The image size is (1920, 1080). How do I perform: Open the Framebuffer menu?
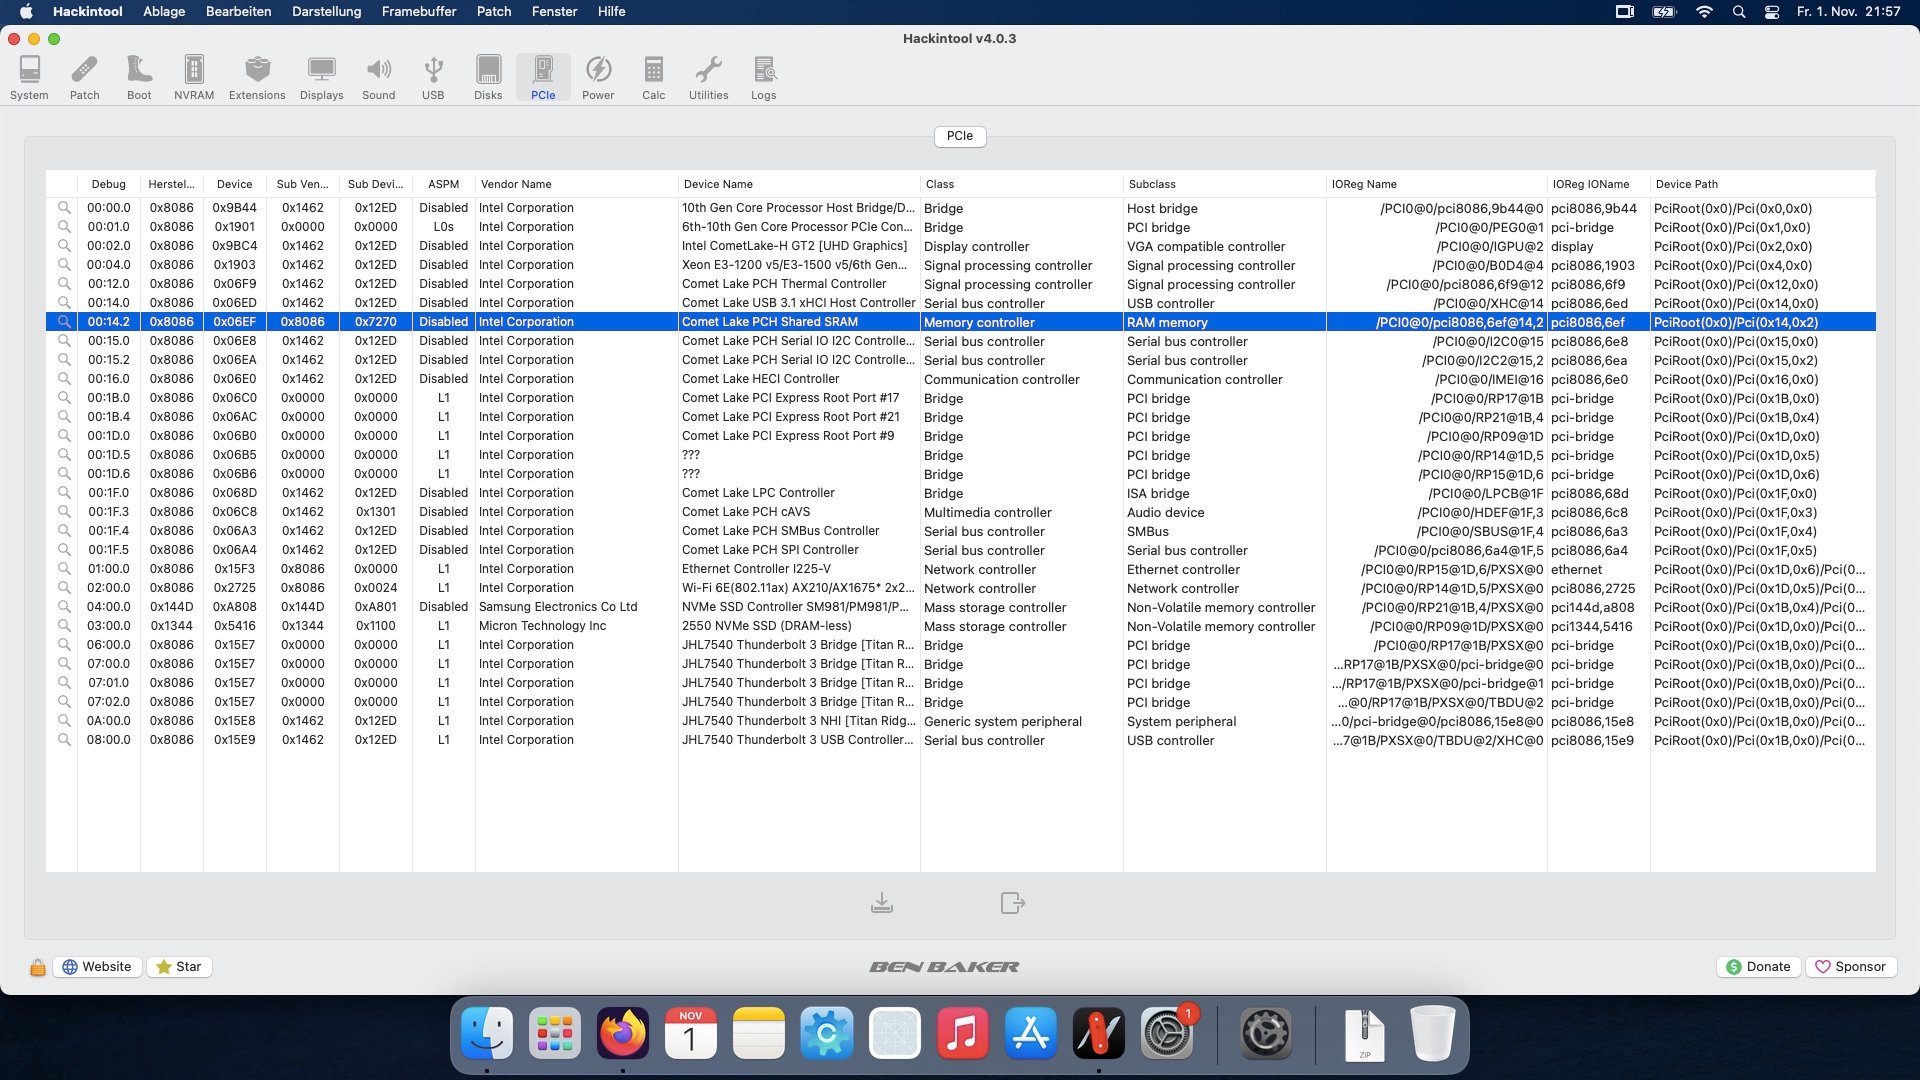pyautogui.click(x=418, y=11)
